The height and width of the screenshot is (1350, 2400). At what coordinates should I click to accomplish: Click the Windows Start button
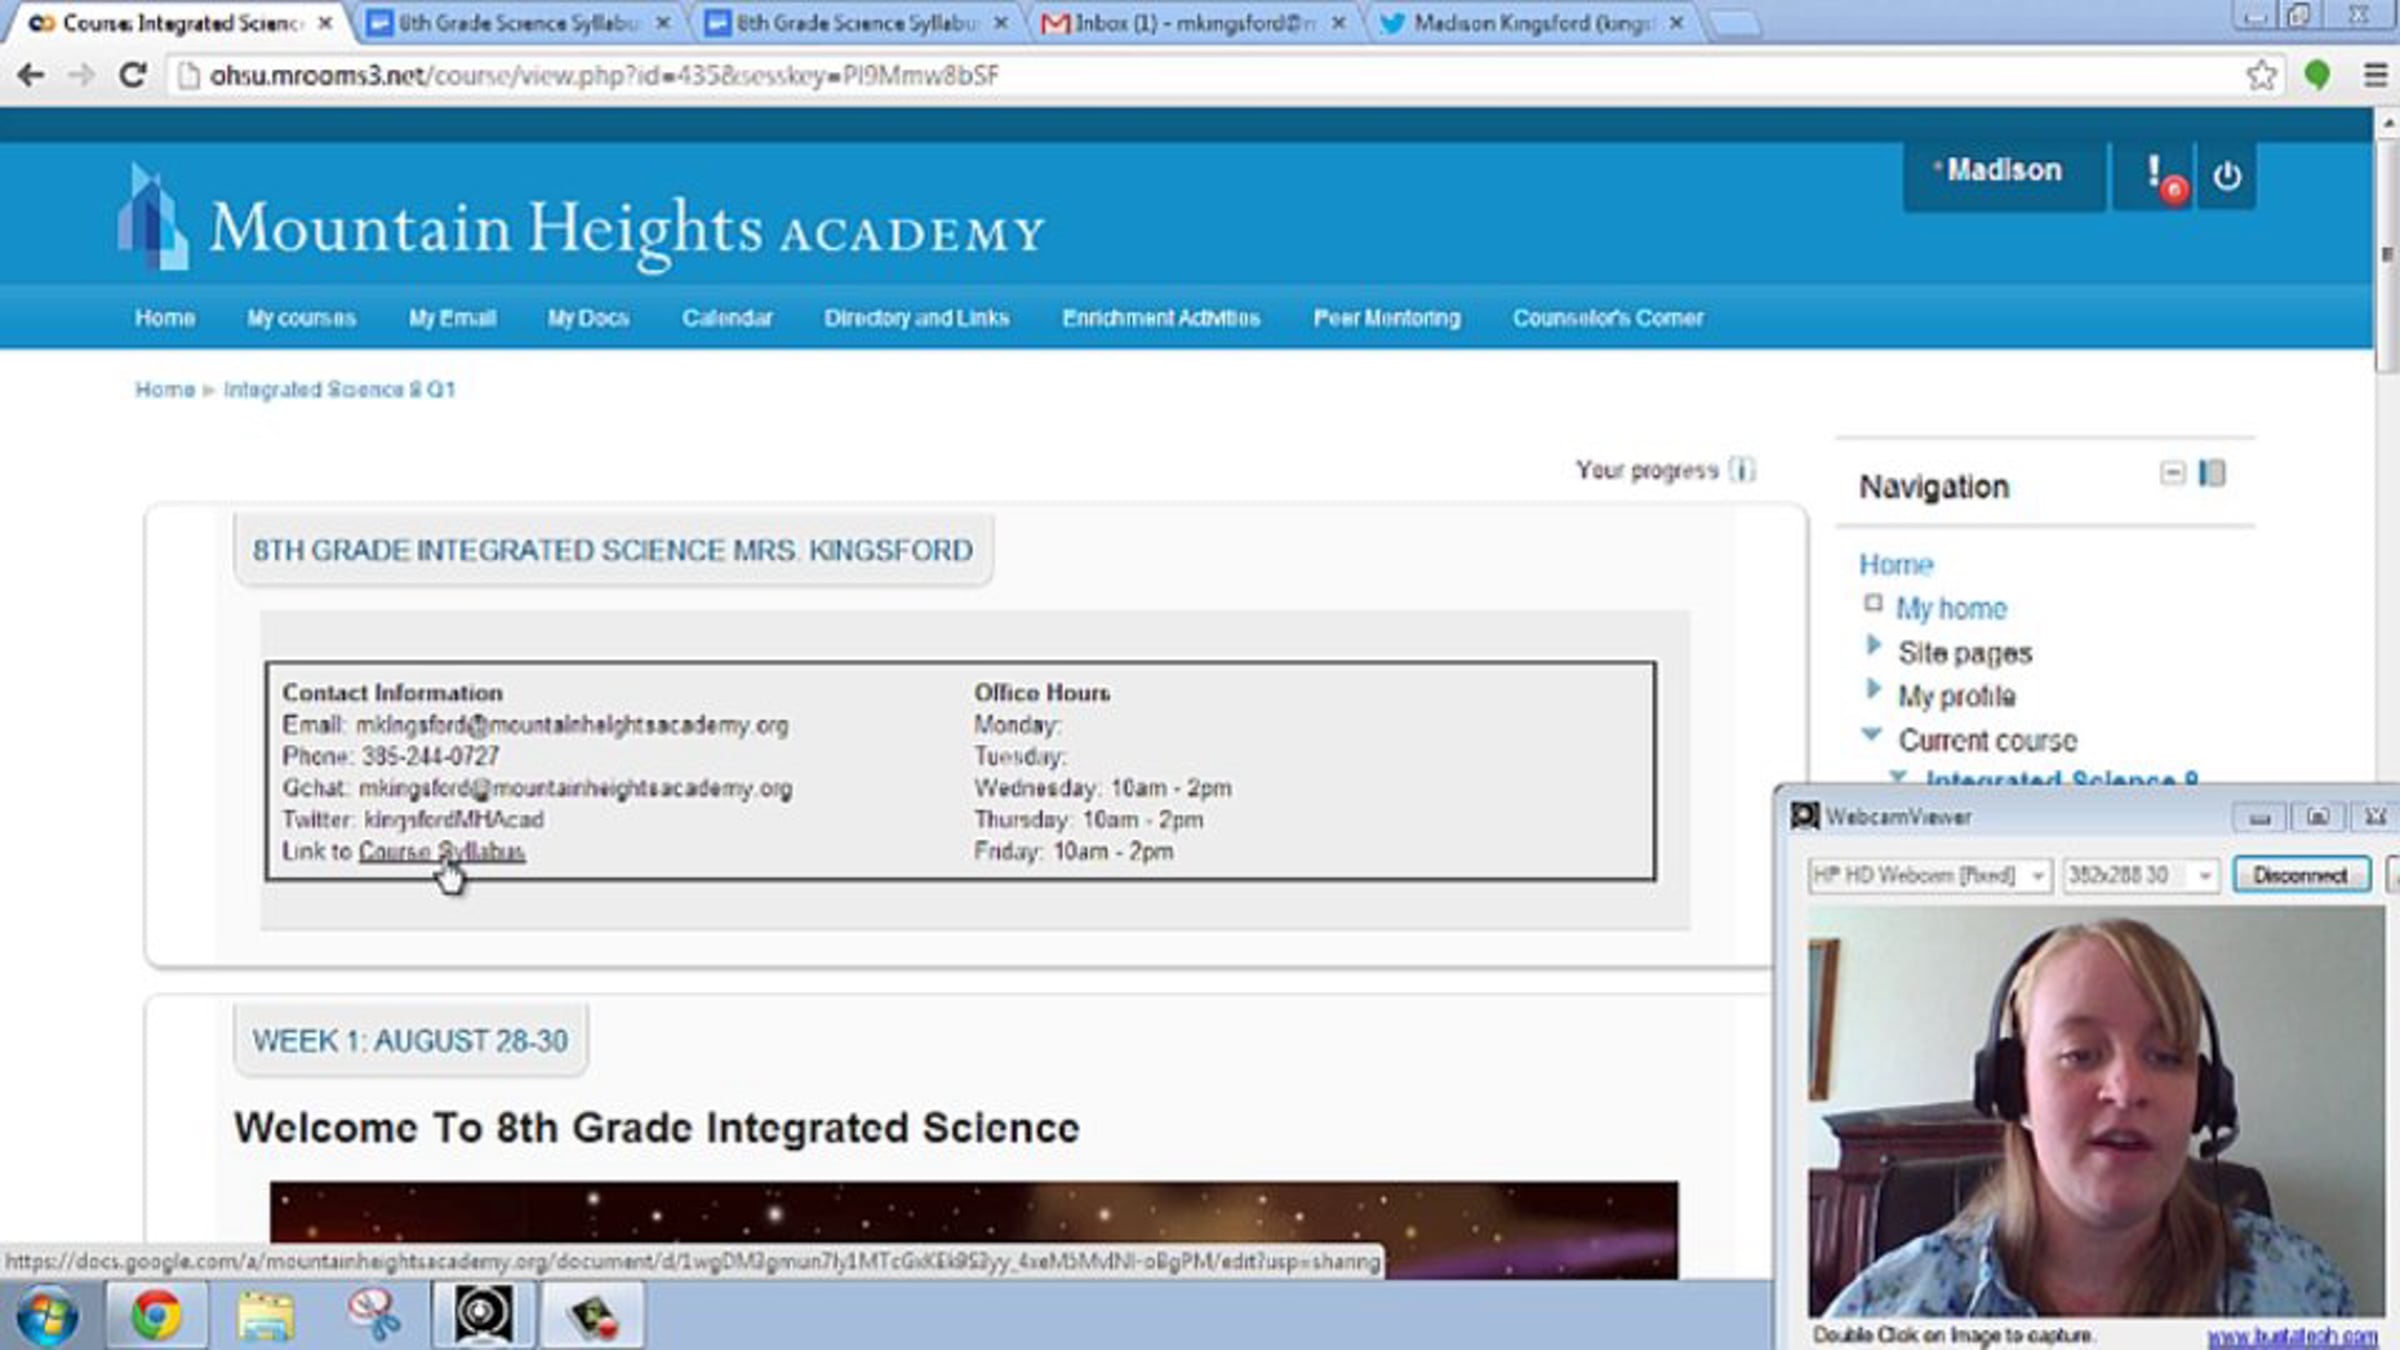coord(47,1316)
